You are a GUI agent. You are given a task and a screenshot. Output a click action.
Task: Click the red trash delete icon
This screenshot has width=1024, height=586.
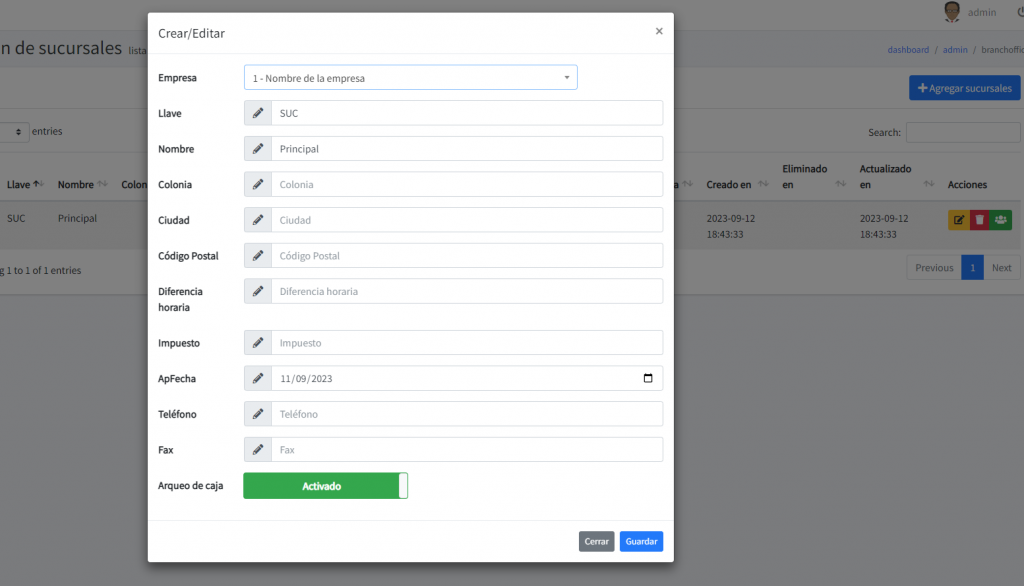coord(980,220)
